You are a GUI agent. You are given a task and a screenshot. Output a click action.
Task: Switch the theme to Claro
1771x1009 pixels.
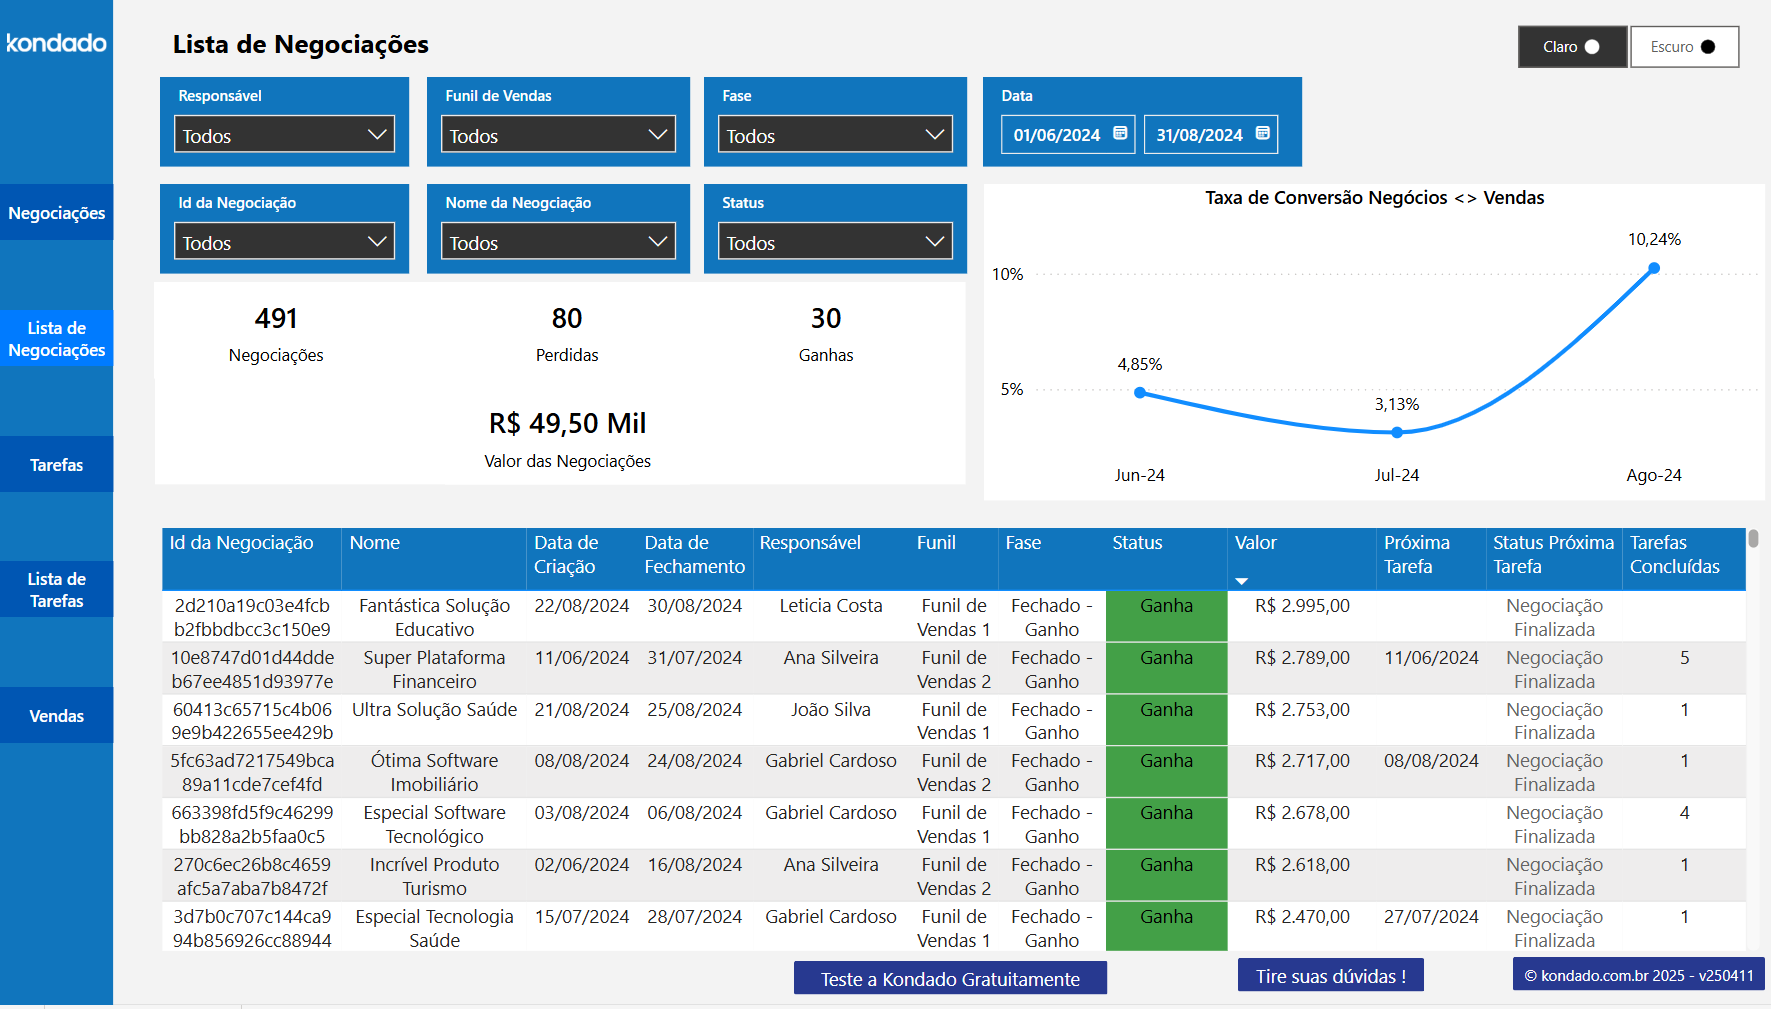(1572, 46)
